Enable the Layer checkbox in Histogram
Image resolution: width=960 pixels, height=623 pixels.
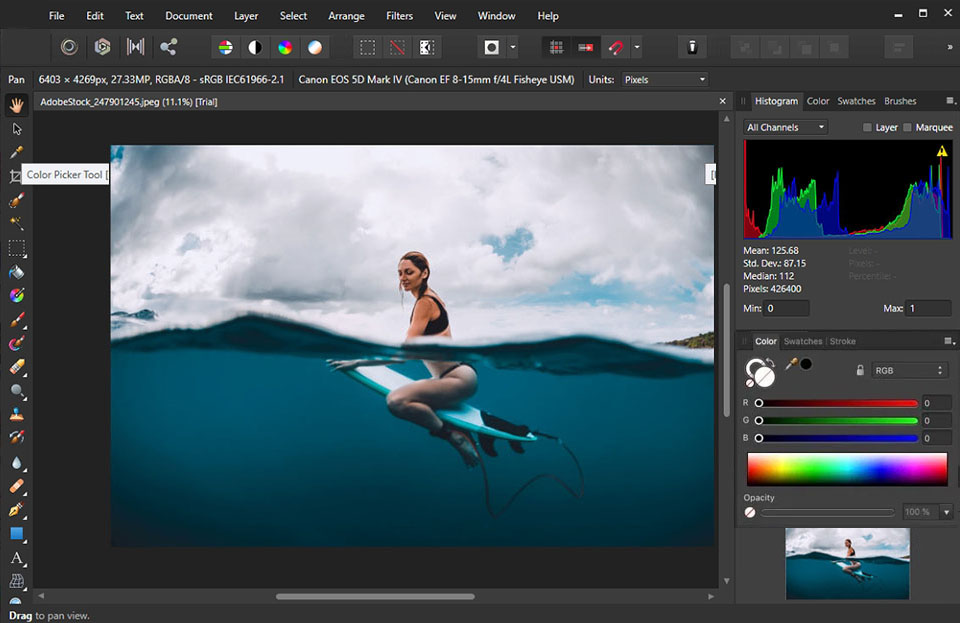[867, 127]
